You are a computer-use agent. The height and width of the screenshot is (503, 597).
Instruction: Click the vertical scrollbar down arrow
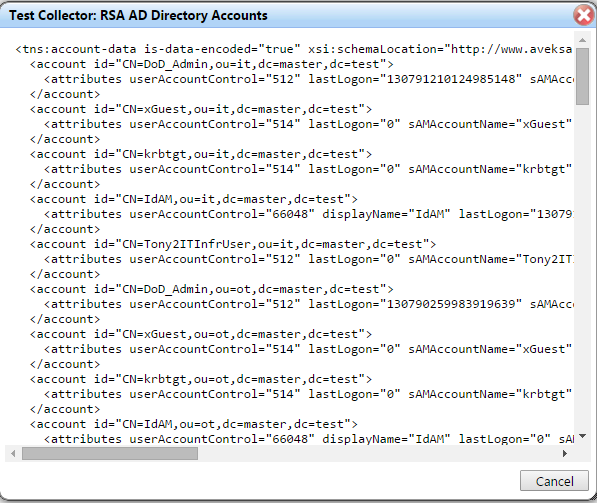point(582,436)
